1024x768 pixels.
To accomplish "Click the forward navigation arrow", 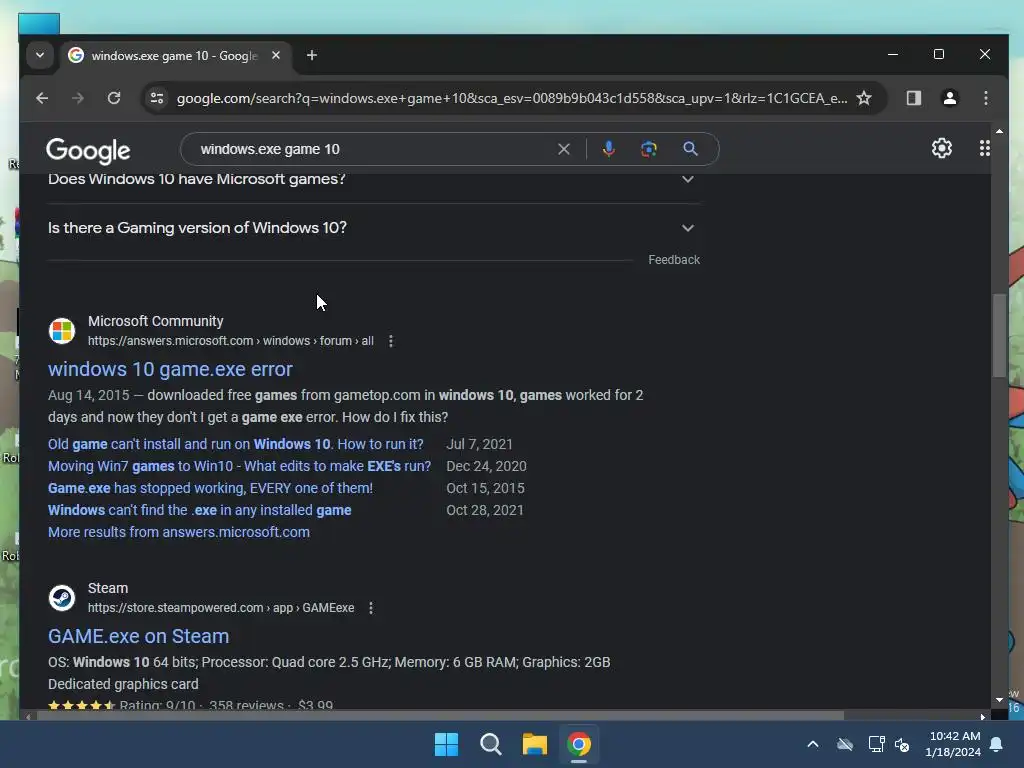I will [78, 98].
